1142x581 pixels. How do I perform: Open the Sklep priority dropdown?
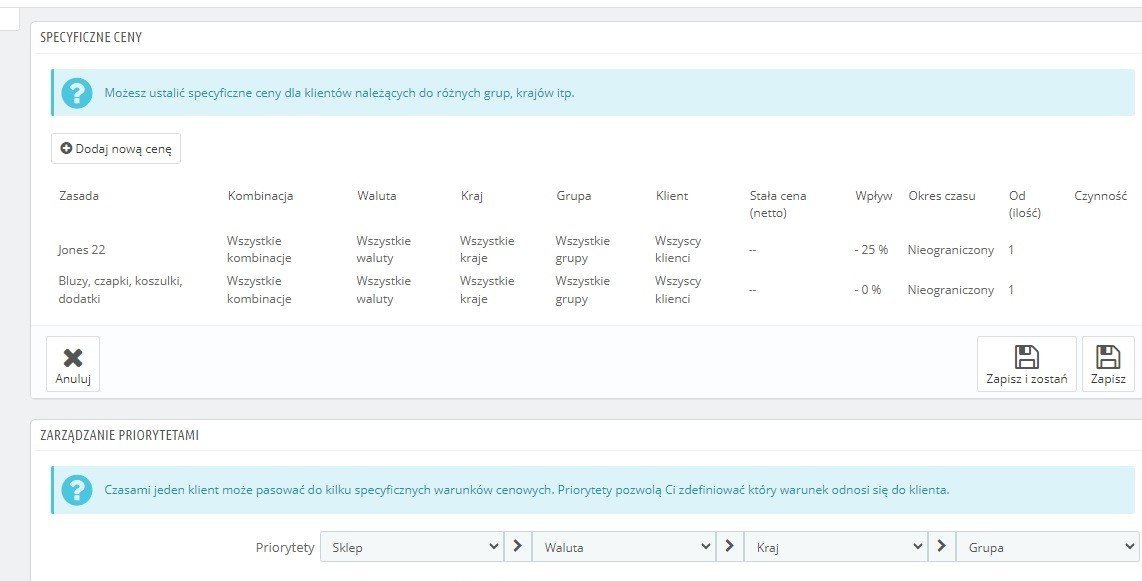[411, 547]
